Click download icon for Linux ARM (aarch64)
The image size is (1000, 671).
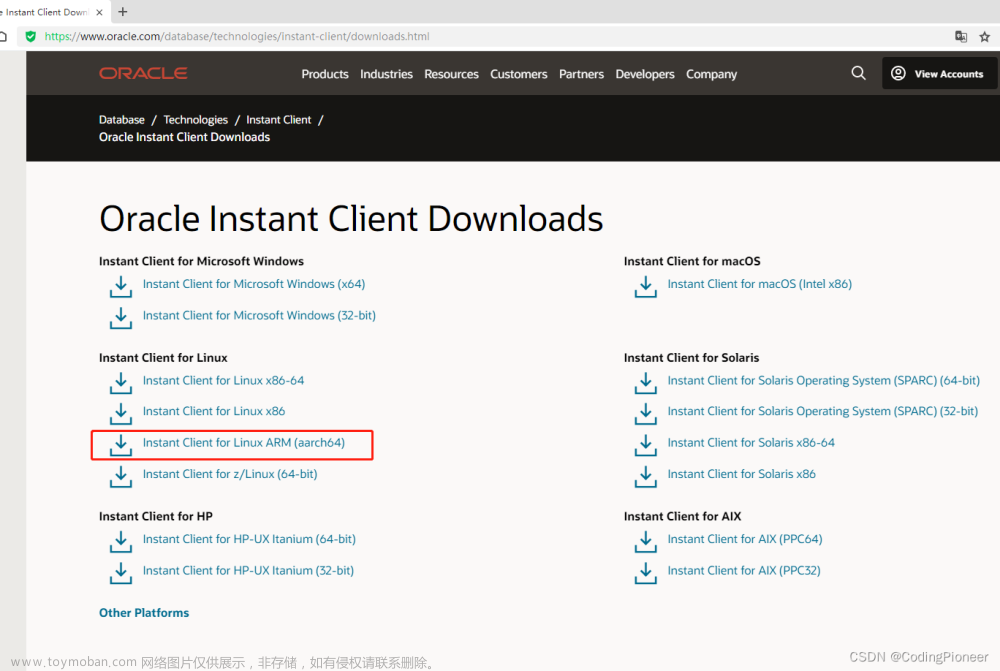point(121,445)
